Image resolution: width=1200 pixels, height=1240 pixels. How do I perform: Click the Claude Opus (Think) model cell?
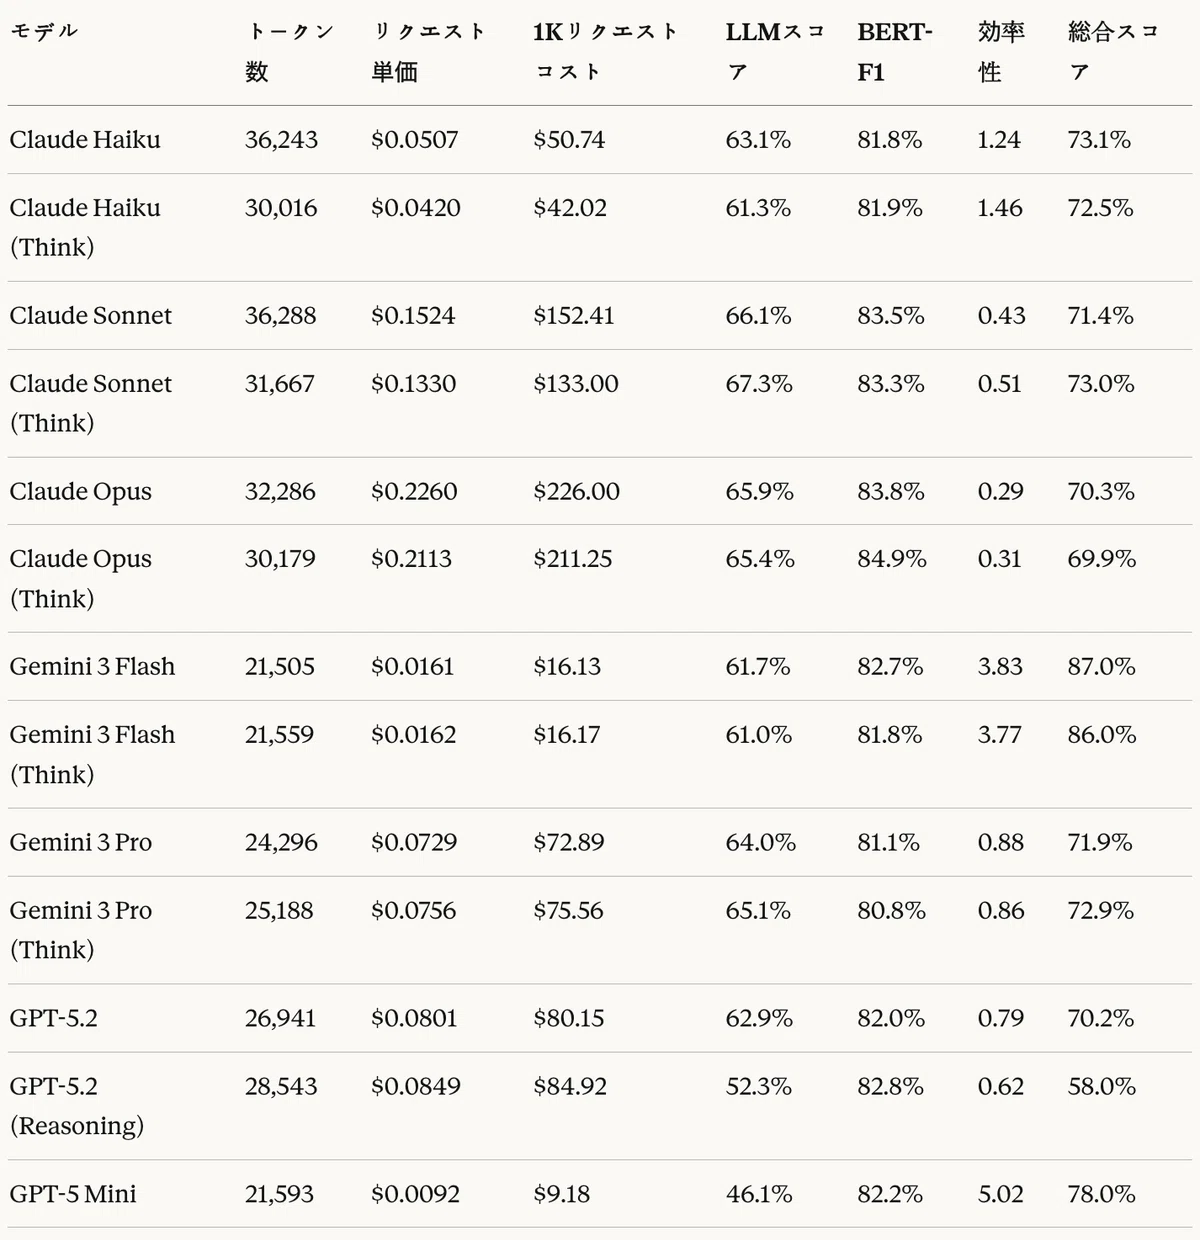click(80, 578)
